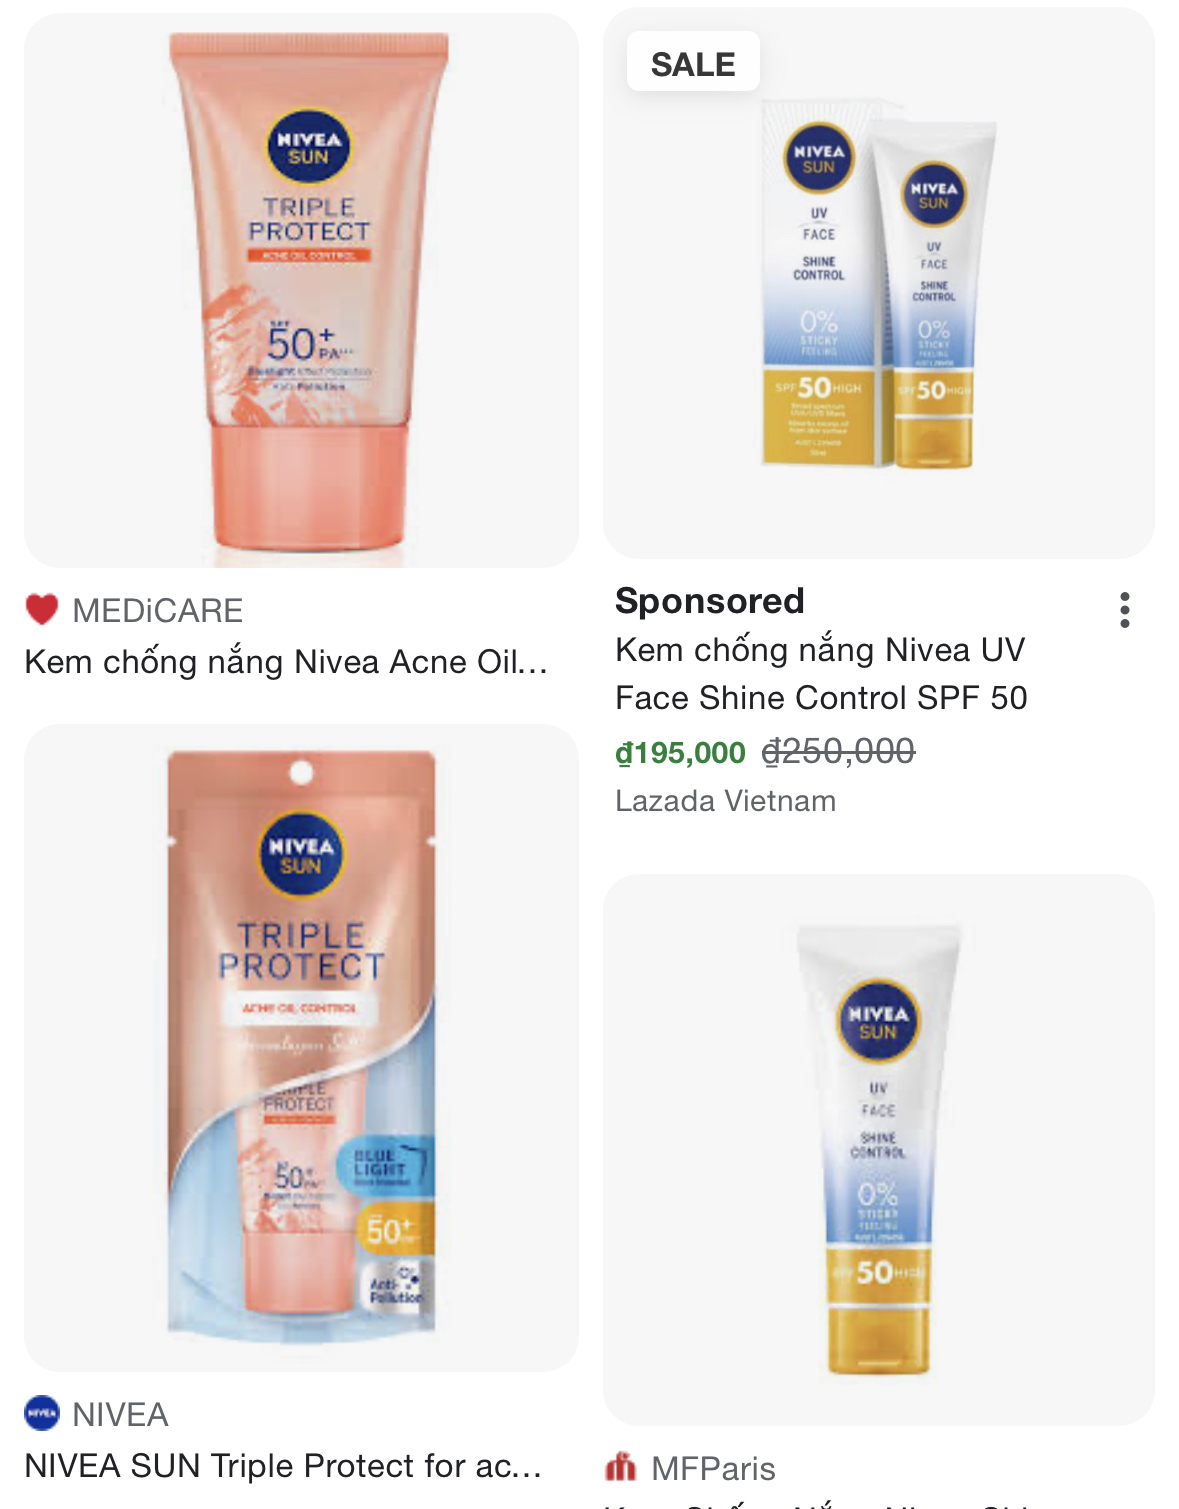The width and height of the screenshot is (1179, 1509).
Task: Click the MEDiCARE red heart store icon
Action: click(42, 610)
